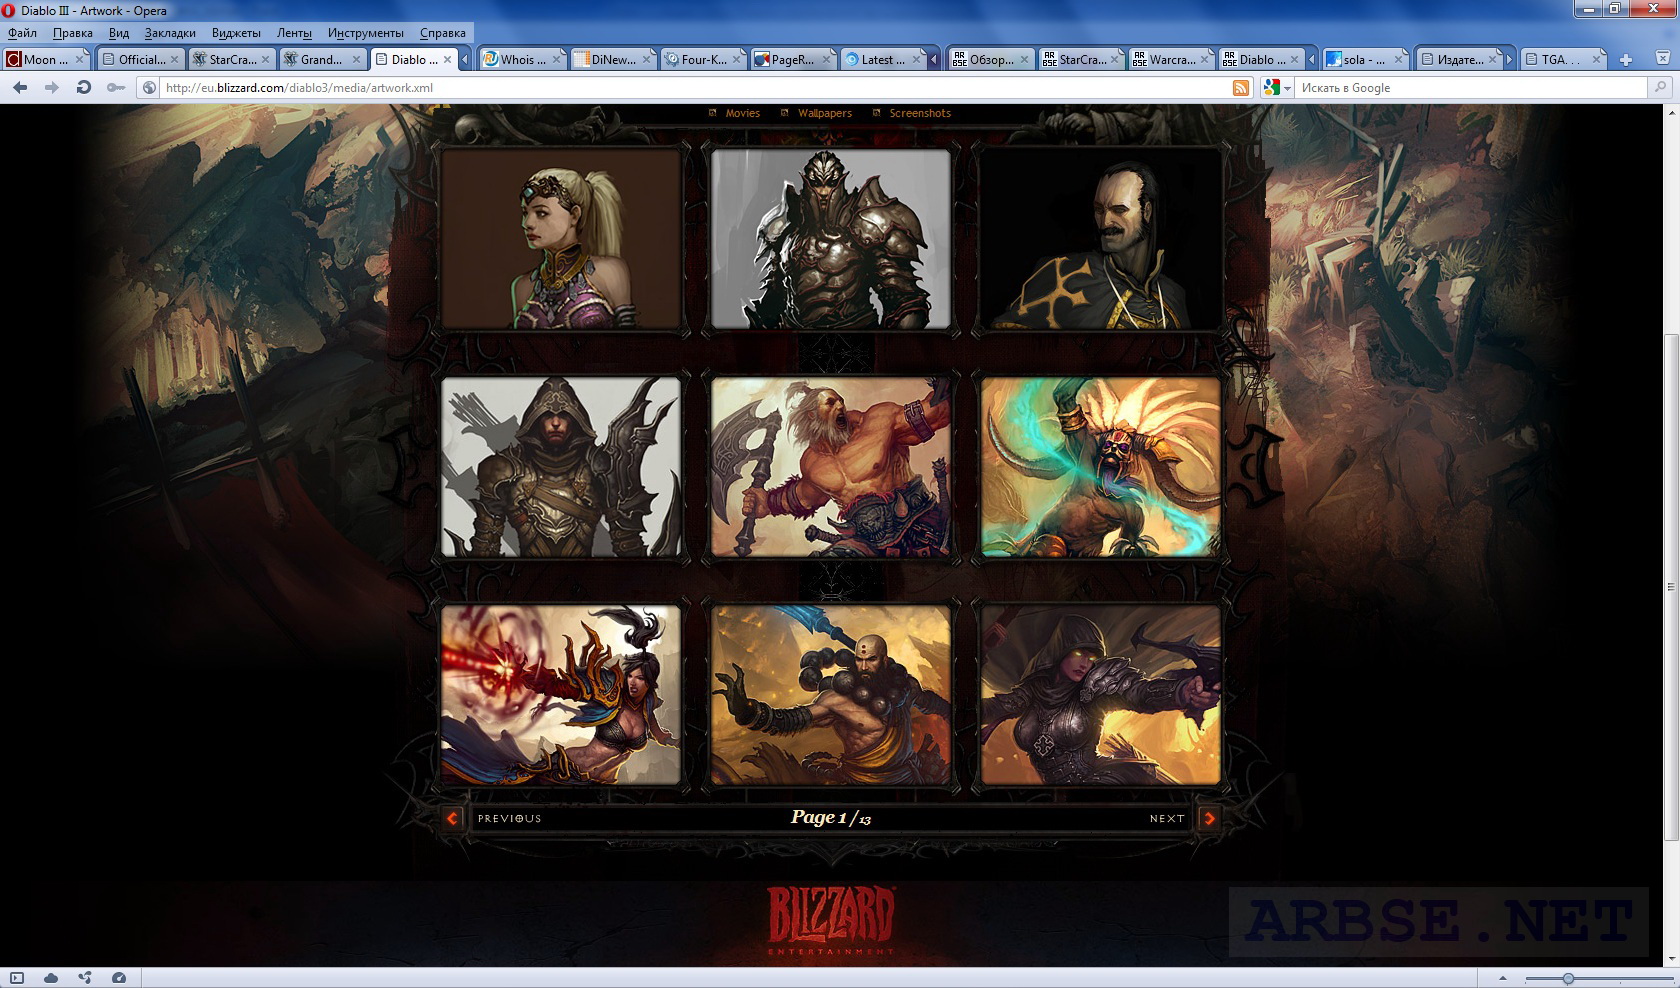
Task: Open the Справка menu
Action: pyautogui.click(x=443, y=33)
